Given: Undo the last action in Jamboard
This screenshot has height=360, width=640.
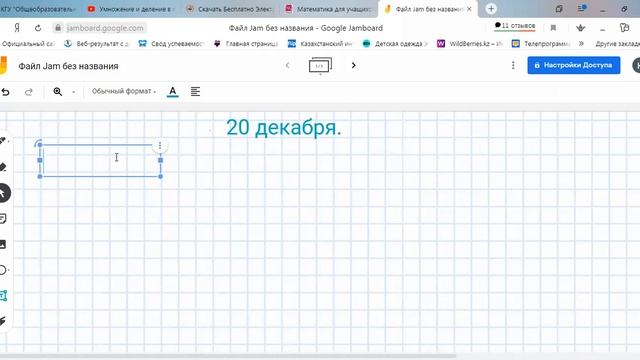Looking at the screenshot, I should click(x=5, y=92).
